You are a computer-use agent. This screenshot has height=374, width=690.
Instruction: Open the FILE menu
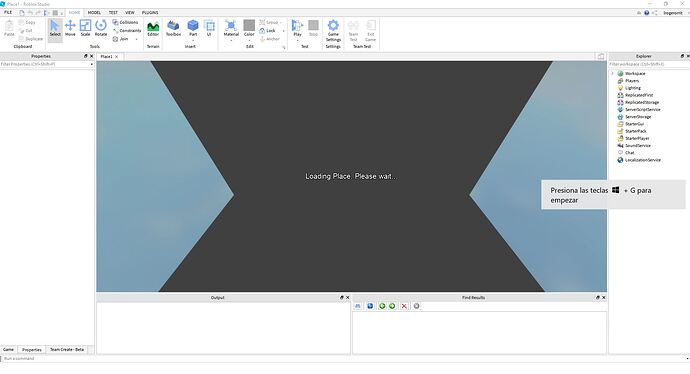[x=8, y=13]
